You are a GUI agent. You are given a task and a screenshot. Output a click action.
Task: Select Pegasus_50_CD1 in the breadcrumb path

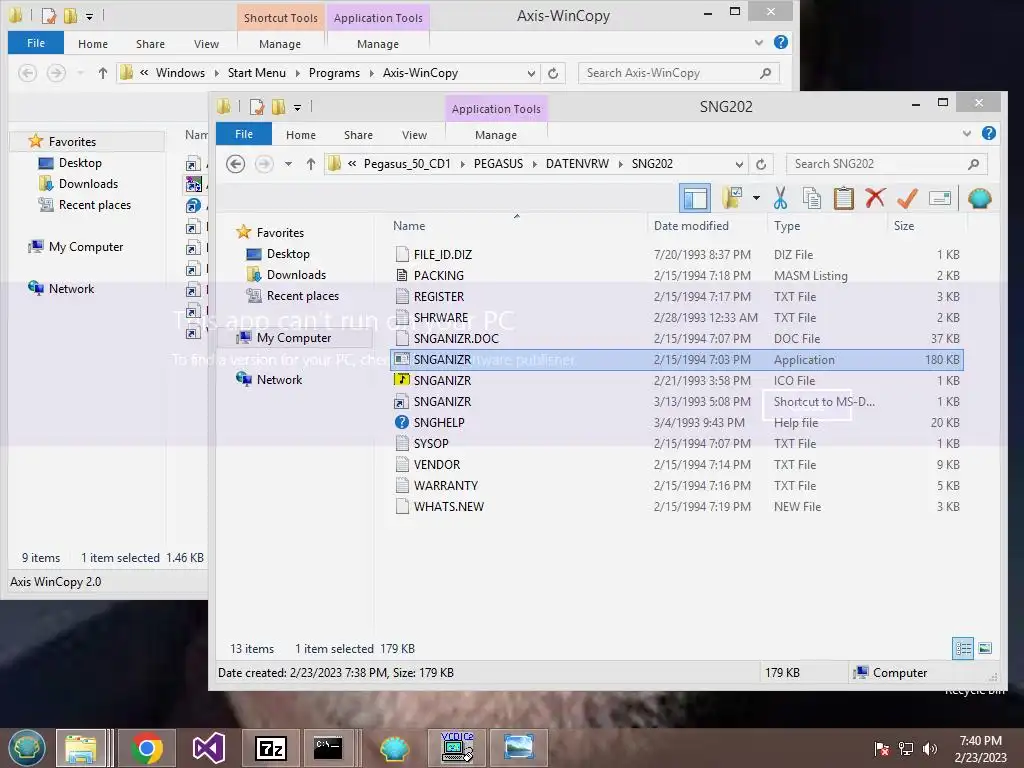point(407,164)
